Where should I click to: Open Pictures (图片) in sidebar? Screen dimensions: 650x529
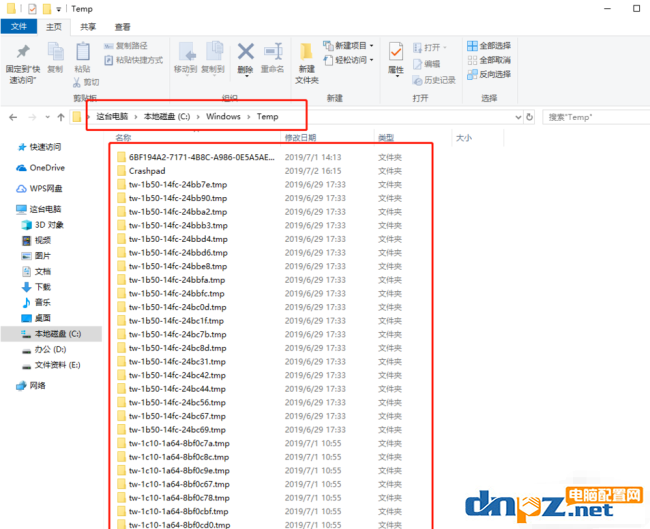point(36,256)
